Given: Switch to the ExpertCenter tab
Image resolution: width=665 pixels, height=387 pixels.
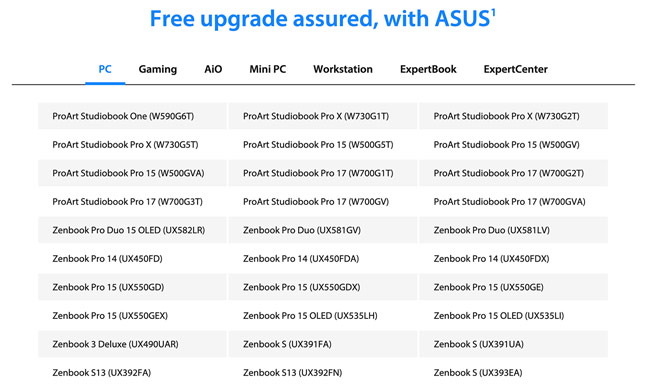Looking at the screenshot, I should coord(515,69).
